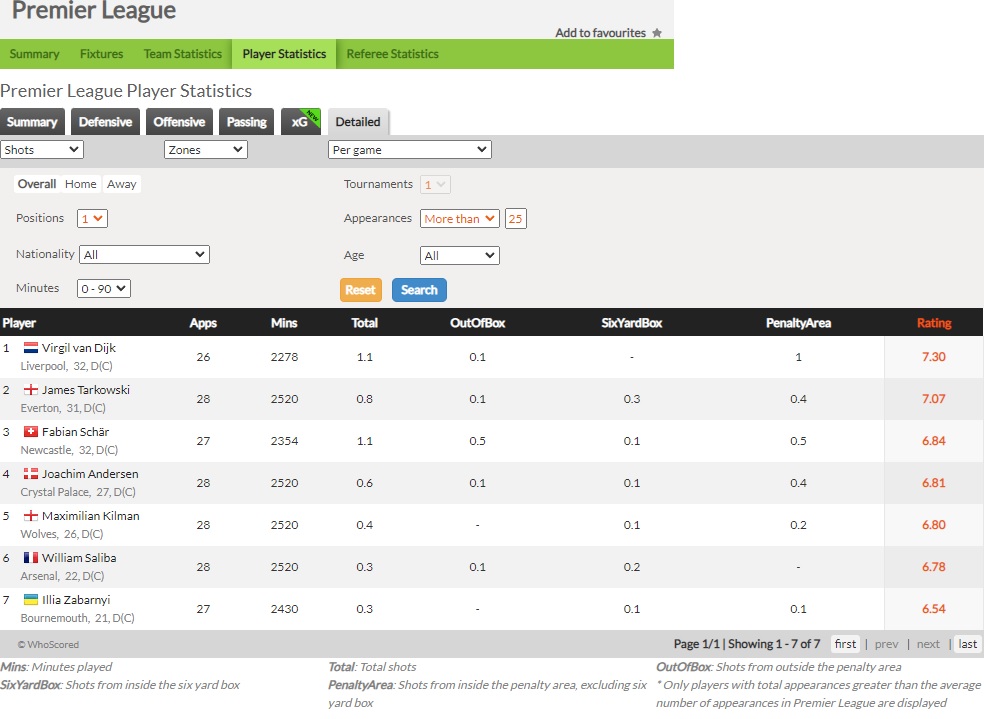988x719 pixels.
Task: Open the Appearances More than dropdown
Action: 459,219
